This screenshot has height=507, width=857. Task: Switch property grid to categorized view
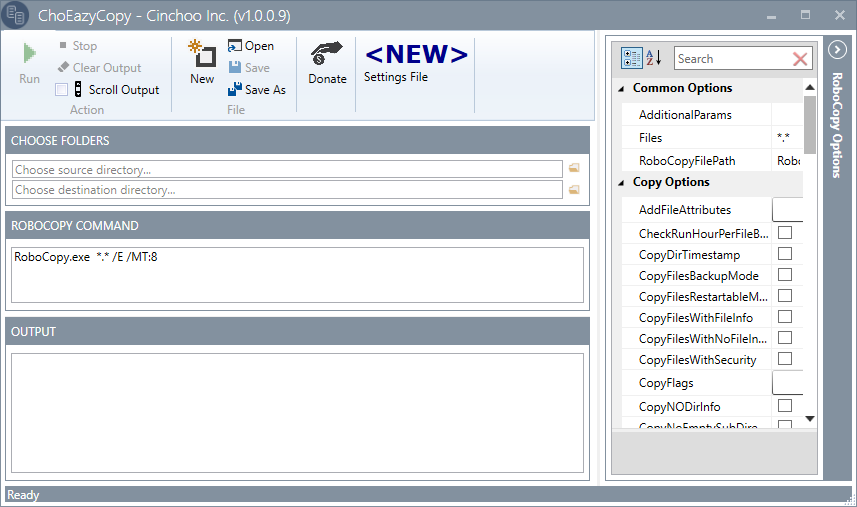[x=632, y=58]
